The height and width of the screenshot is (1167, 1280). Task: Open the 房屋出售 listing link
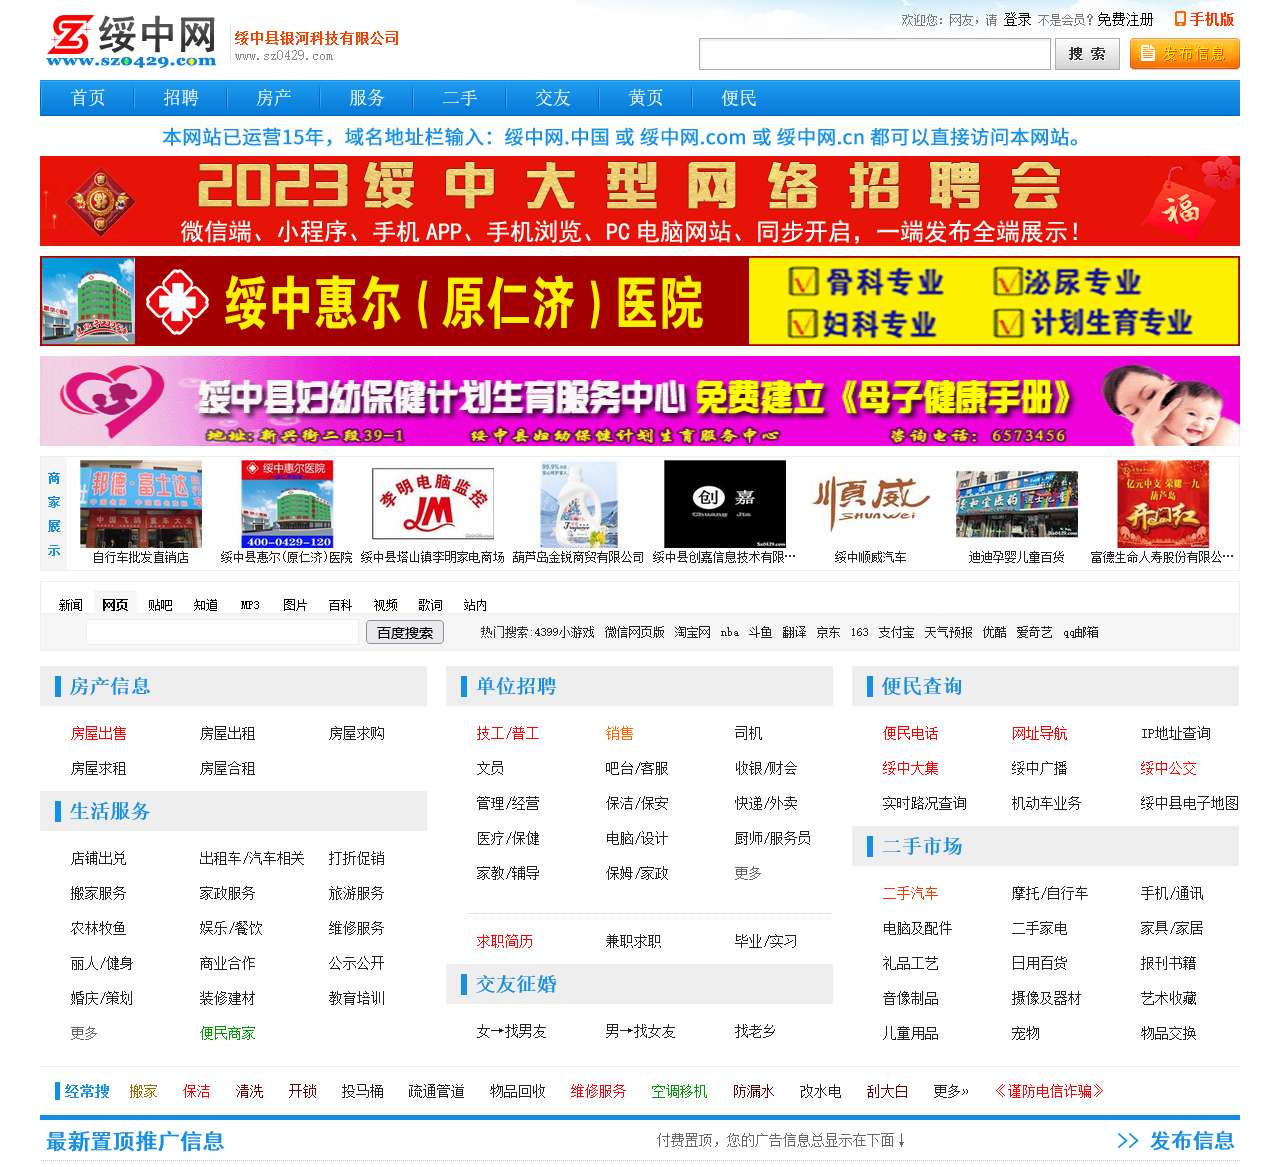pyautogui.click(x=98, y=733)
